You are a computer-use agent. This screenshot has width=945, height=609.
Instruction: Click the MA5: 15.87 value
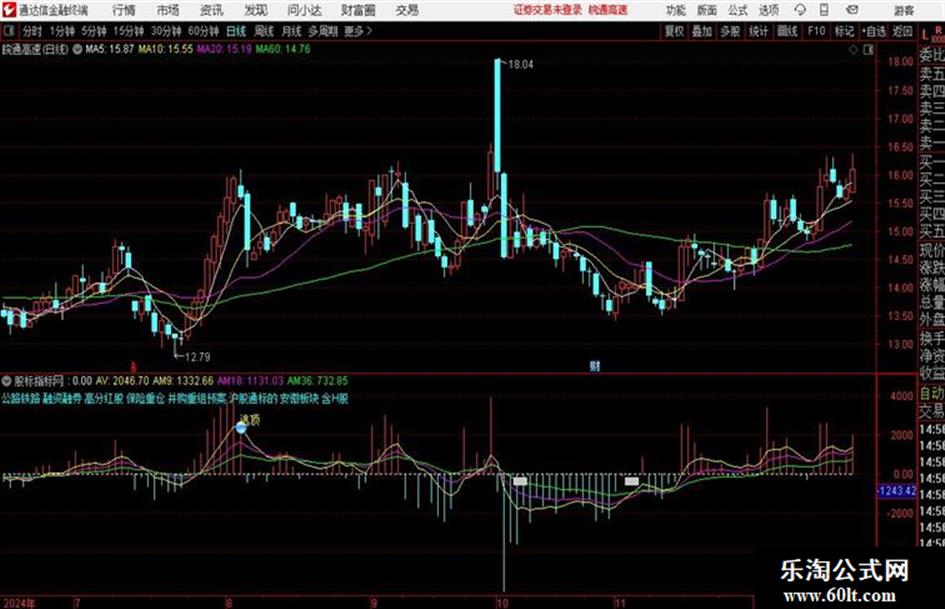coord(109,49)
